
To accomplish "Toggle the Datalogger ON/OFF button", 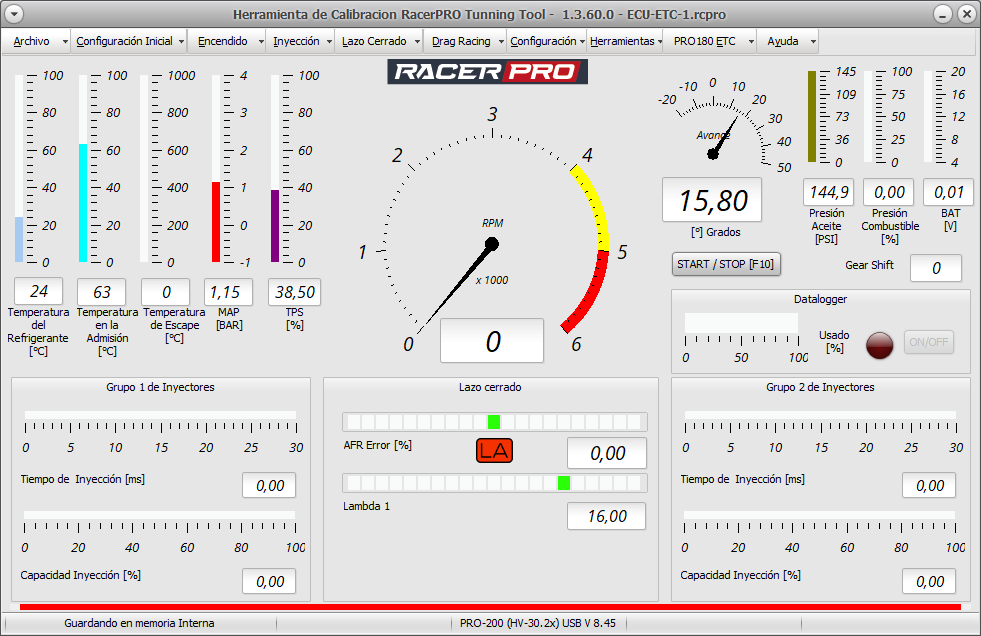I will click(928, 342).
